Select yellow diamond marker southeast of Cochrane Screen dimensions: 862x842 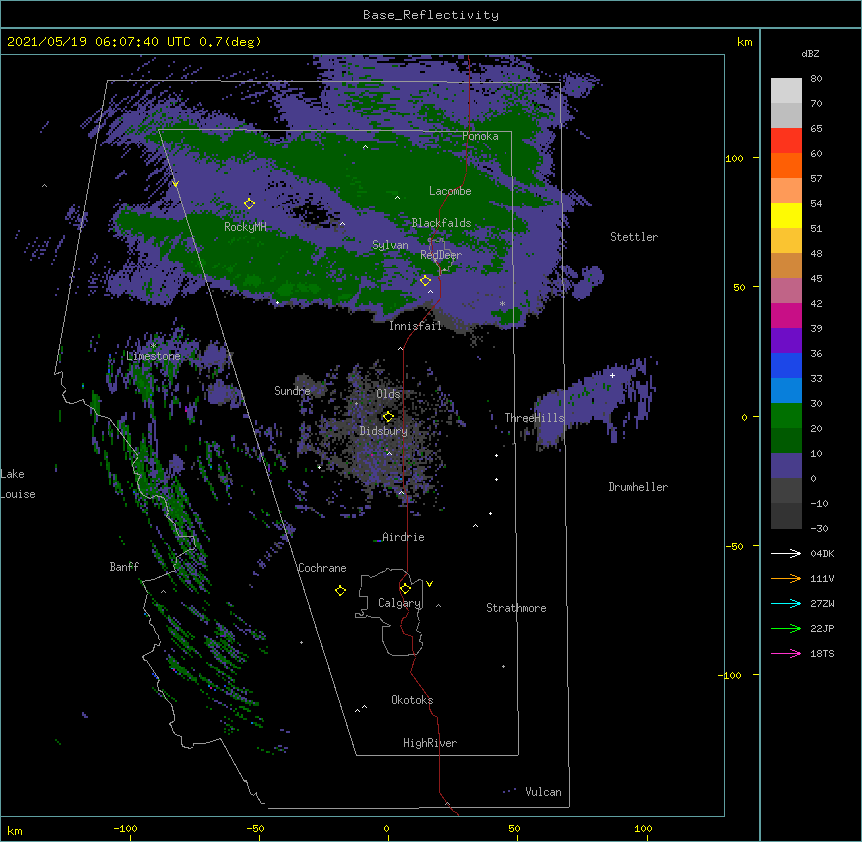340,590
